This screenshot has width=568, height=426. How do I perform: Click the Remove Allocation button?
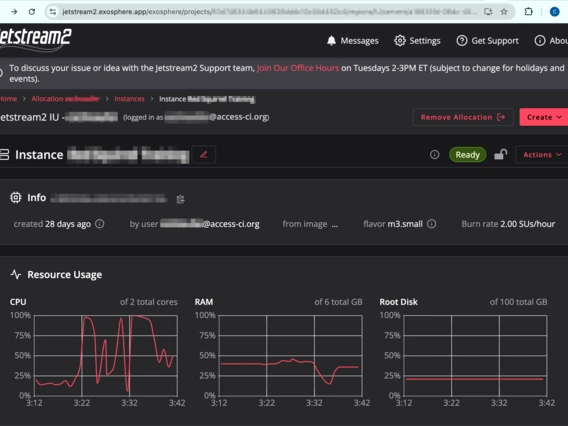463,117
